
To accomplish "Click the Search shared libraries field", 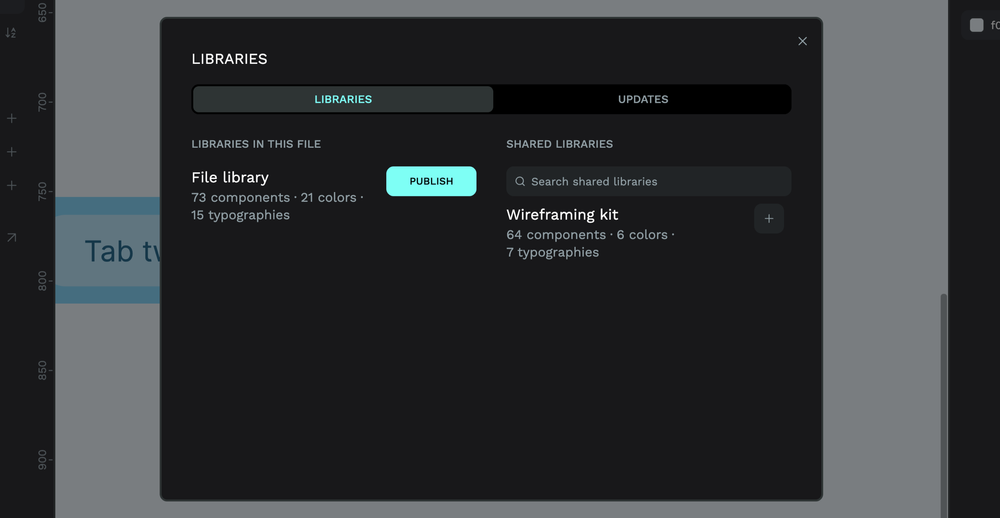I will point(655,182).
